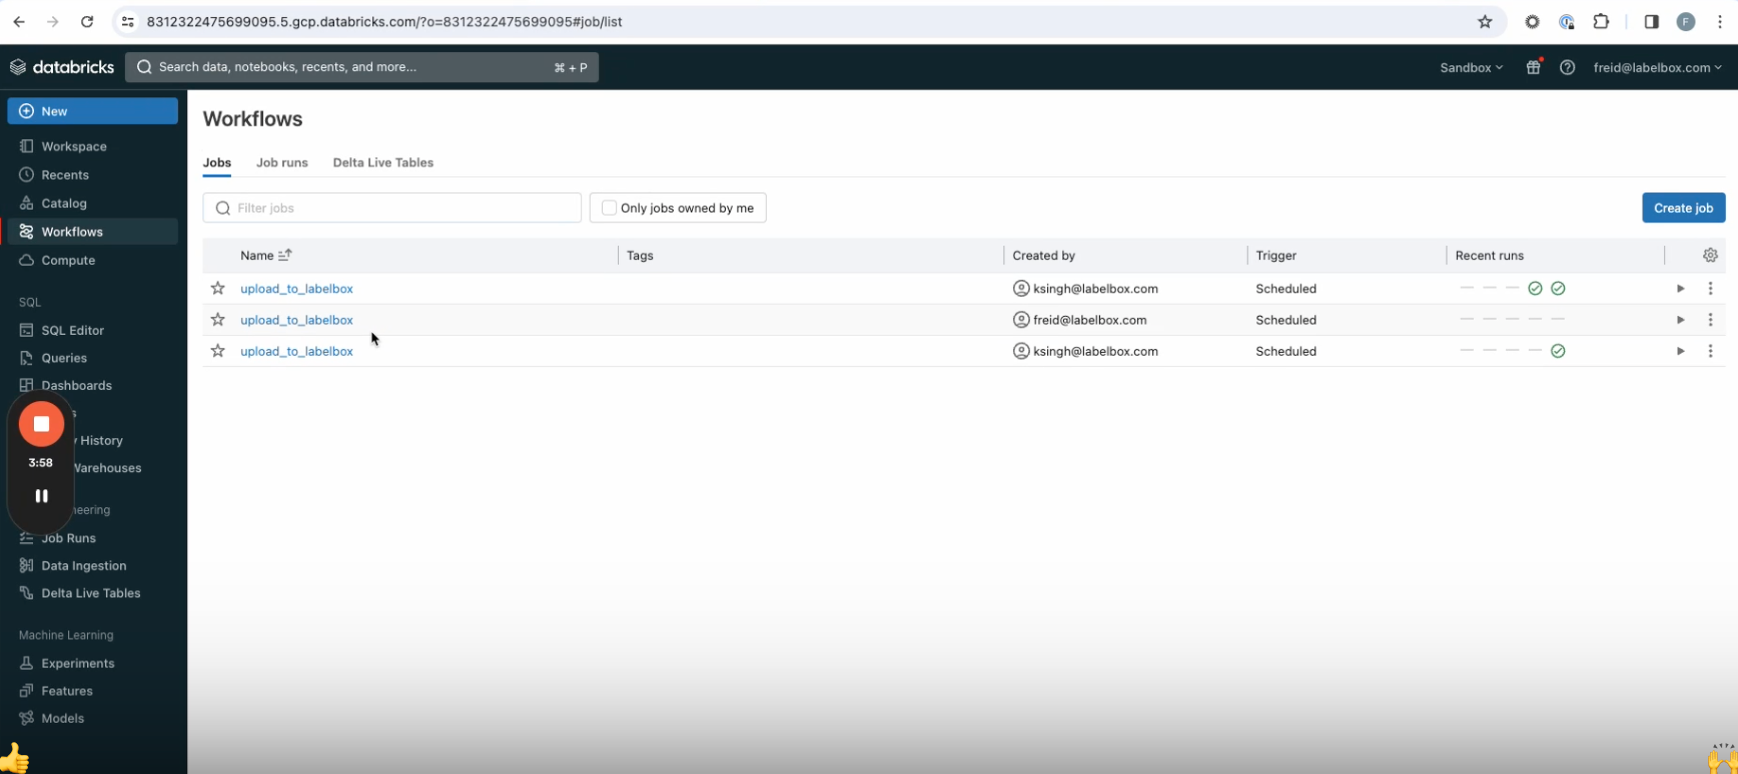Image resolution: width=1738 pixels, height=774 pixels.
Task: Open kebab menu for freid@labelbox.com job
Action: (x=1711, y=320)
